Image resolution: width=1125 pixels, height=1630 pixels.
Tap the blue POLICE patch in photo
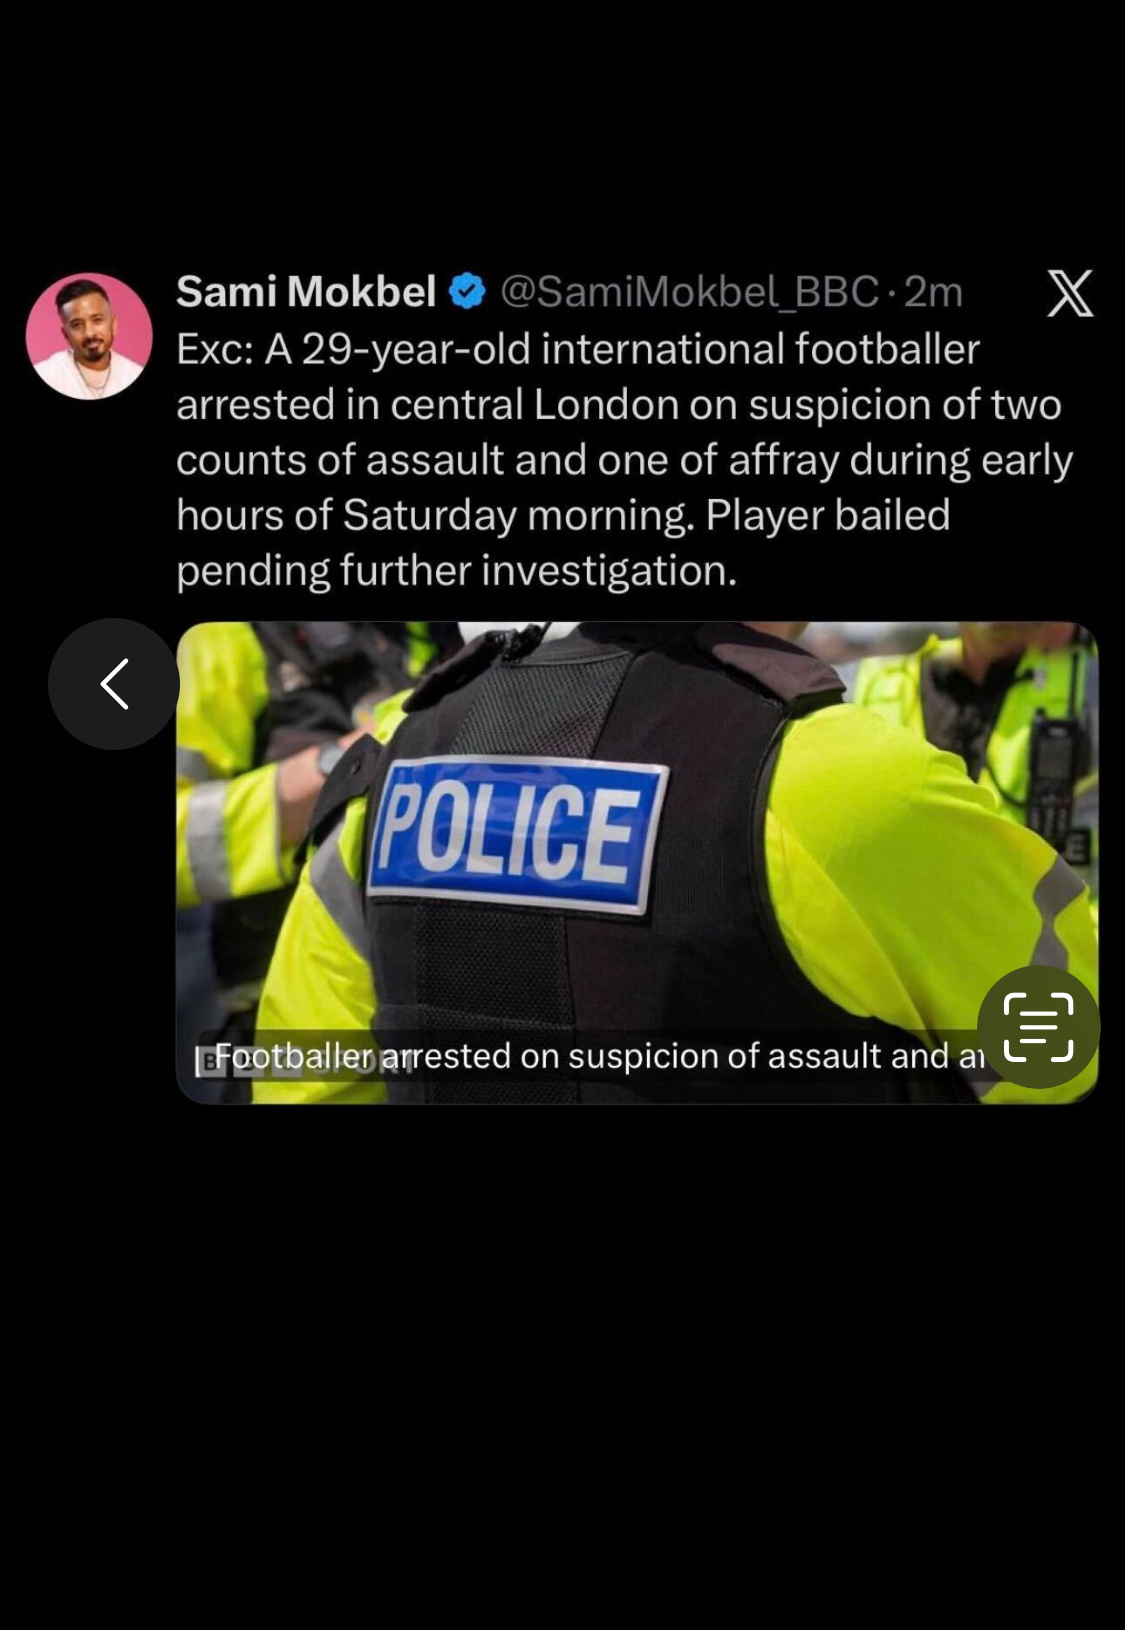(517, 835)
